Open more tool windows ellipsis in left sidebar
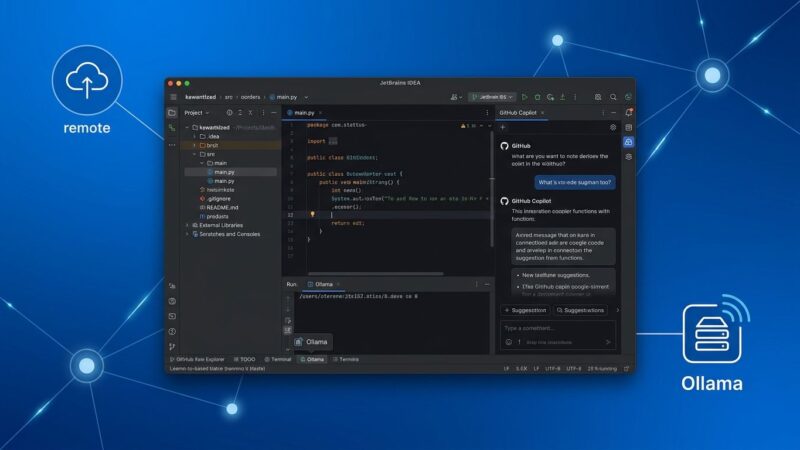The width and height of the screenshot is (800, 450). [x=172, y=145]
